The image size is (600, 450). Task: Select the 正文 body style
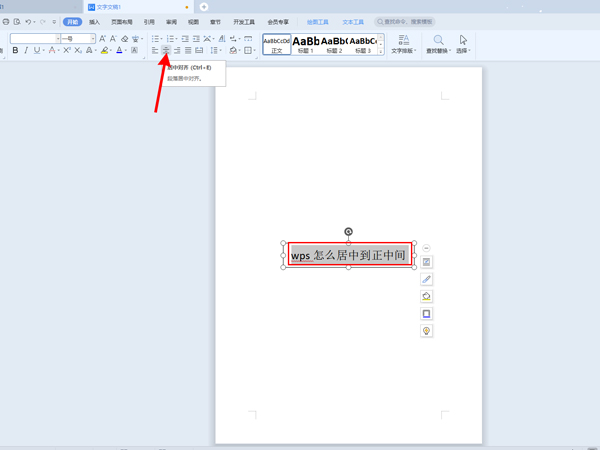277,44
